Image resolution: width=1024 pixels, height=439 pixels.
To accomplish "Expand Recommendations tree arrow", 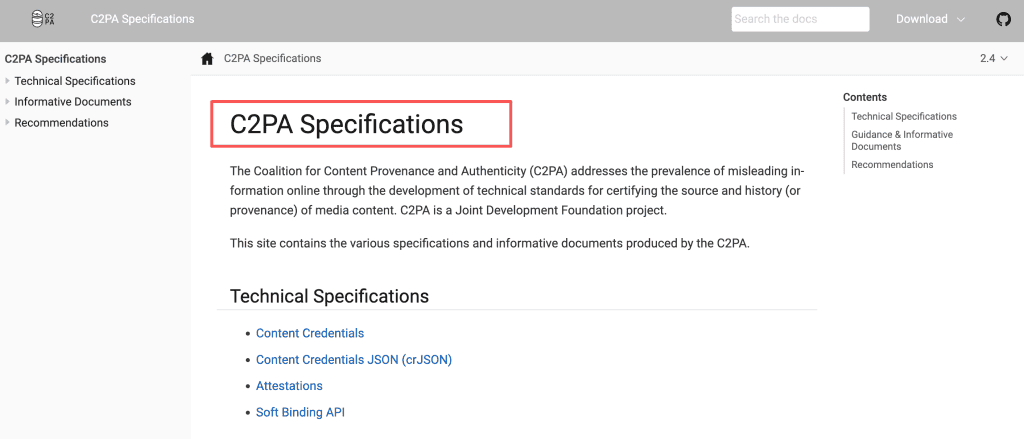I will [7, 123].
